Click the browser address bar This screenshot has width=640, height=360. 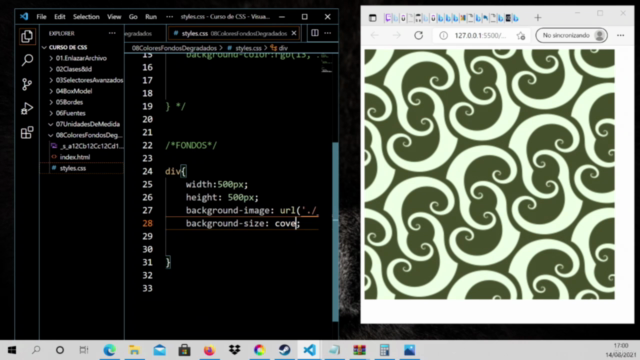pos(480,36)
